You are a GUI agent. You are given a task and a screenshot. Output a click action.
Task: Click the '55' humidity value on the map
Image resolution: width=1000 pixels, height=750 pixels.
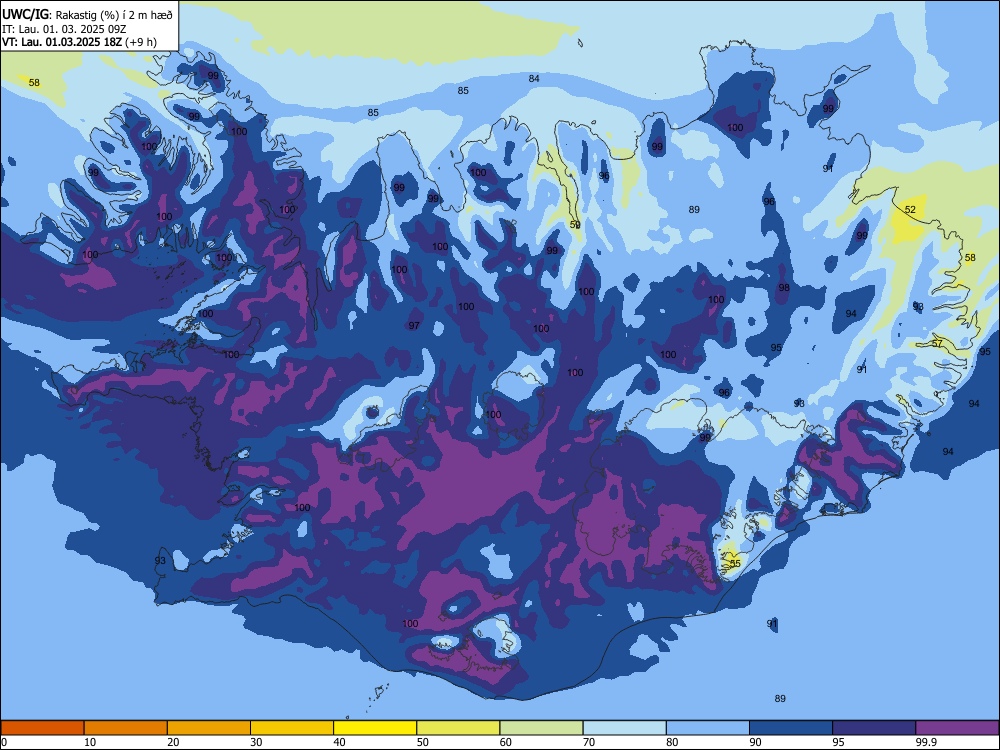pyautogui.click(x=735, y=564)
